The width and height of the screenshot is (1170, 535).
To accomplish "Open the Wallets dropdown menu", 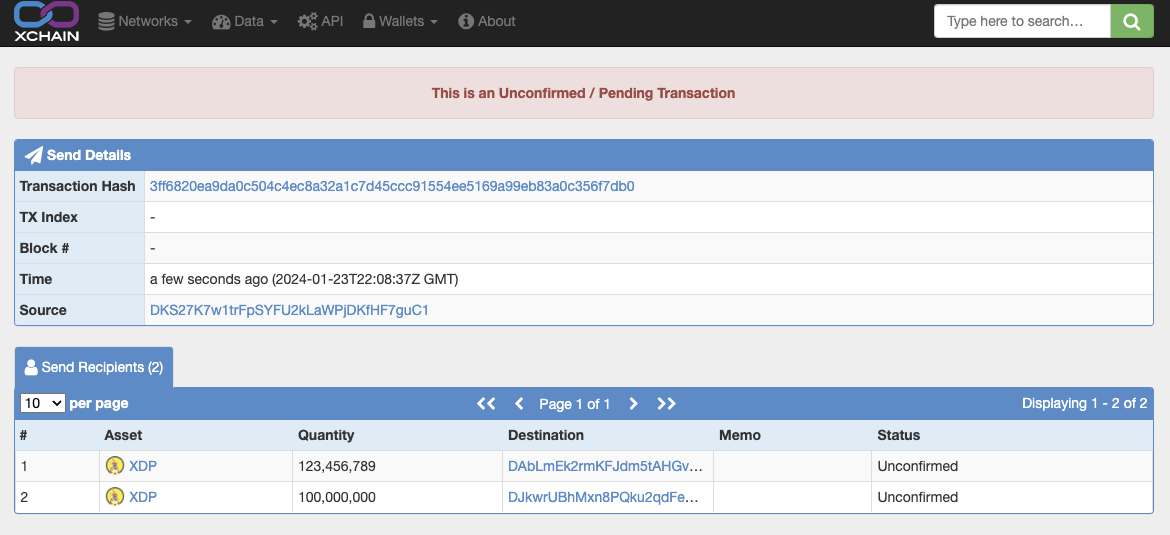I will [400, 22].
